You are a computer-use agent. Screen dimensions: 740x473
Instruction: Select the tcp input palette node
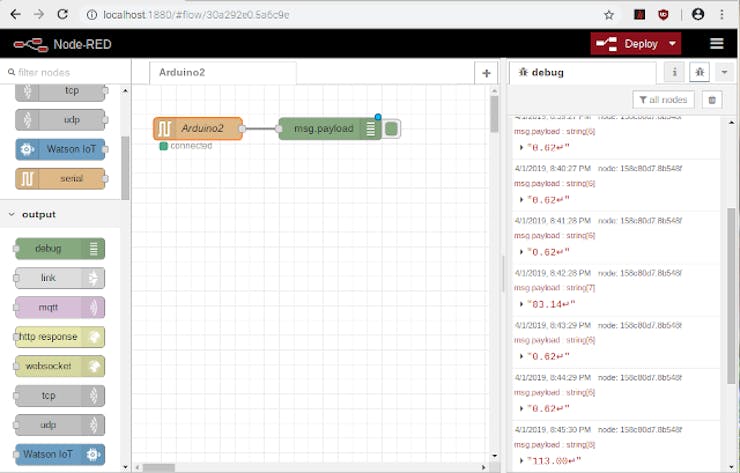coord(60,91)
